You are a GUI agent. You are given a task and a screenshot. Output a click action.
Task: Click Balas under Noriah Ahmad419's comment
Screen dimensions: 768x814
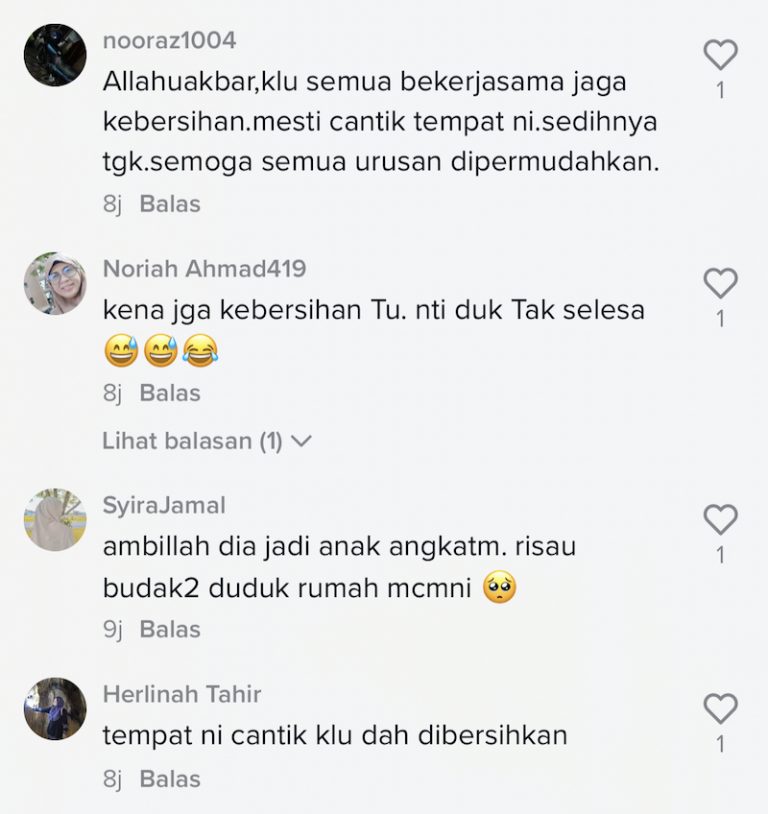point(170,393)
